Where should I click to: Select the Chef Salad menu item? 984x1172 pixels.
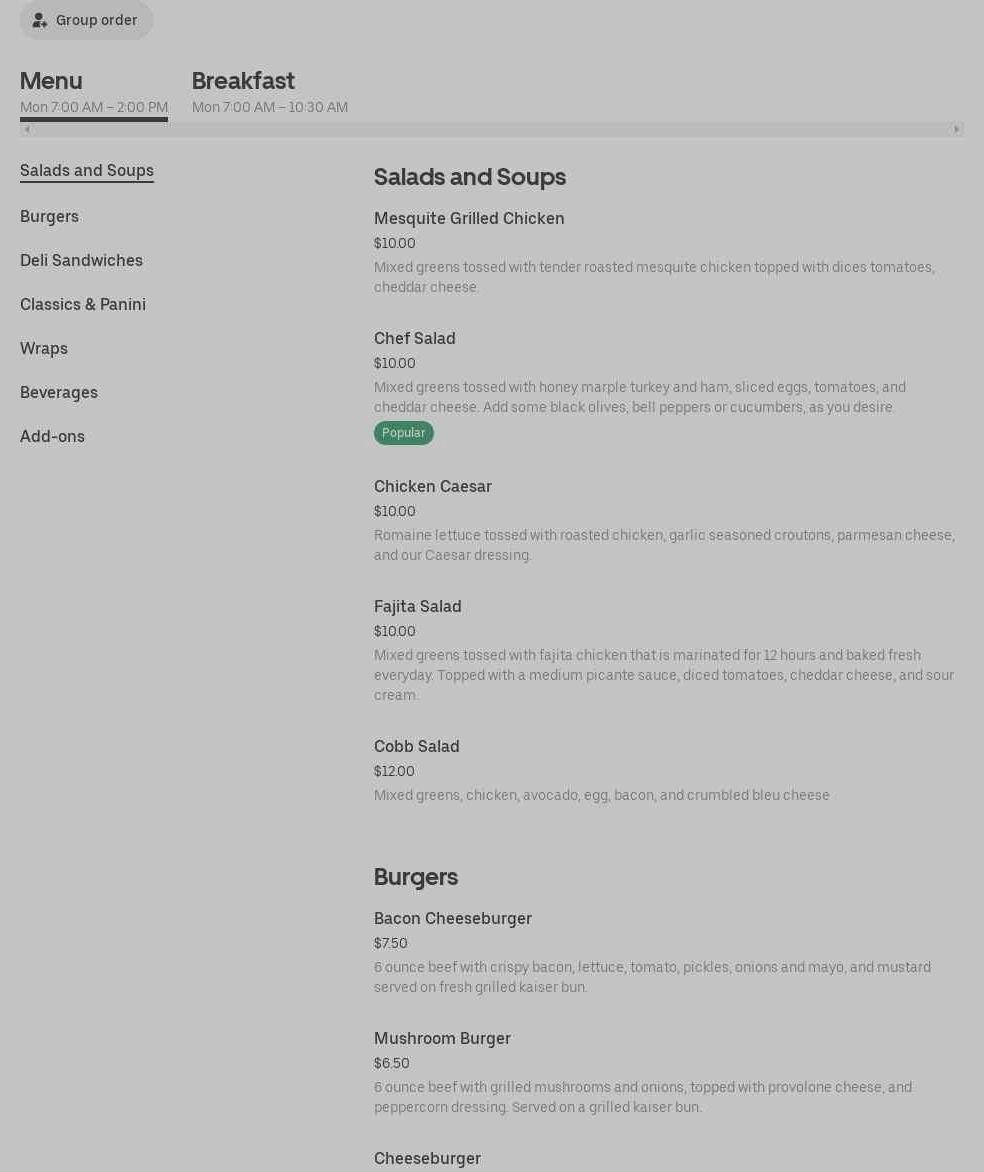(414, 338)
